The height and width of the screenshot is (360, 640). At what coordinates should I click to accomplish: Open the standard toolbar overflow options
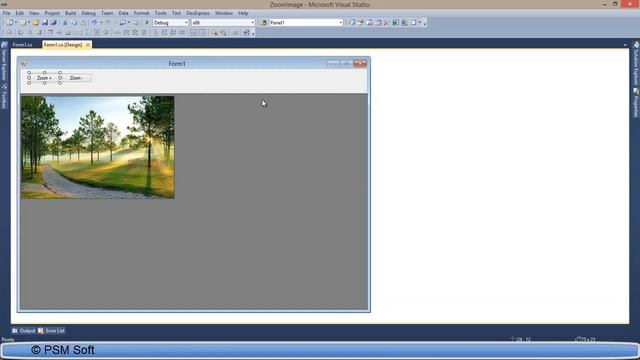[x=424, y=23]
